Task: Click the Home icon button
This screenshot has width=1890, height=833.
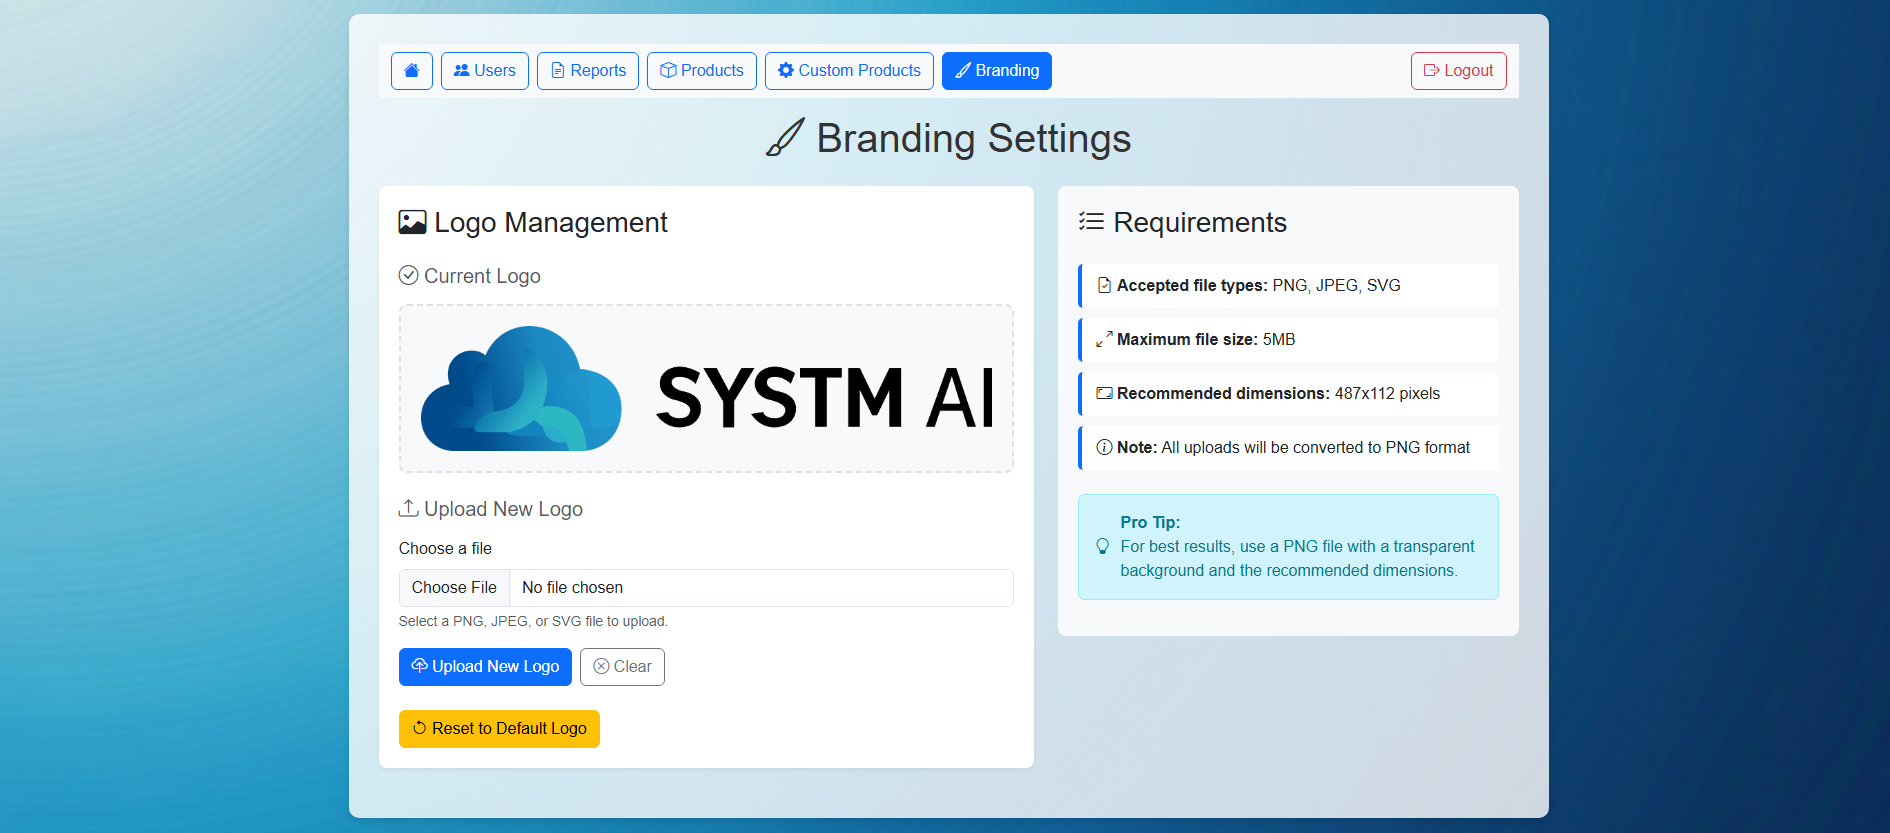Action: [411, 71]
